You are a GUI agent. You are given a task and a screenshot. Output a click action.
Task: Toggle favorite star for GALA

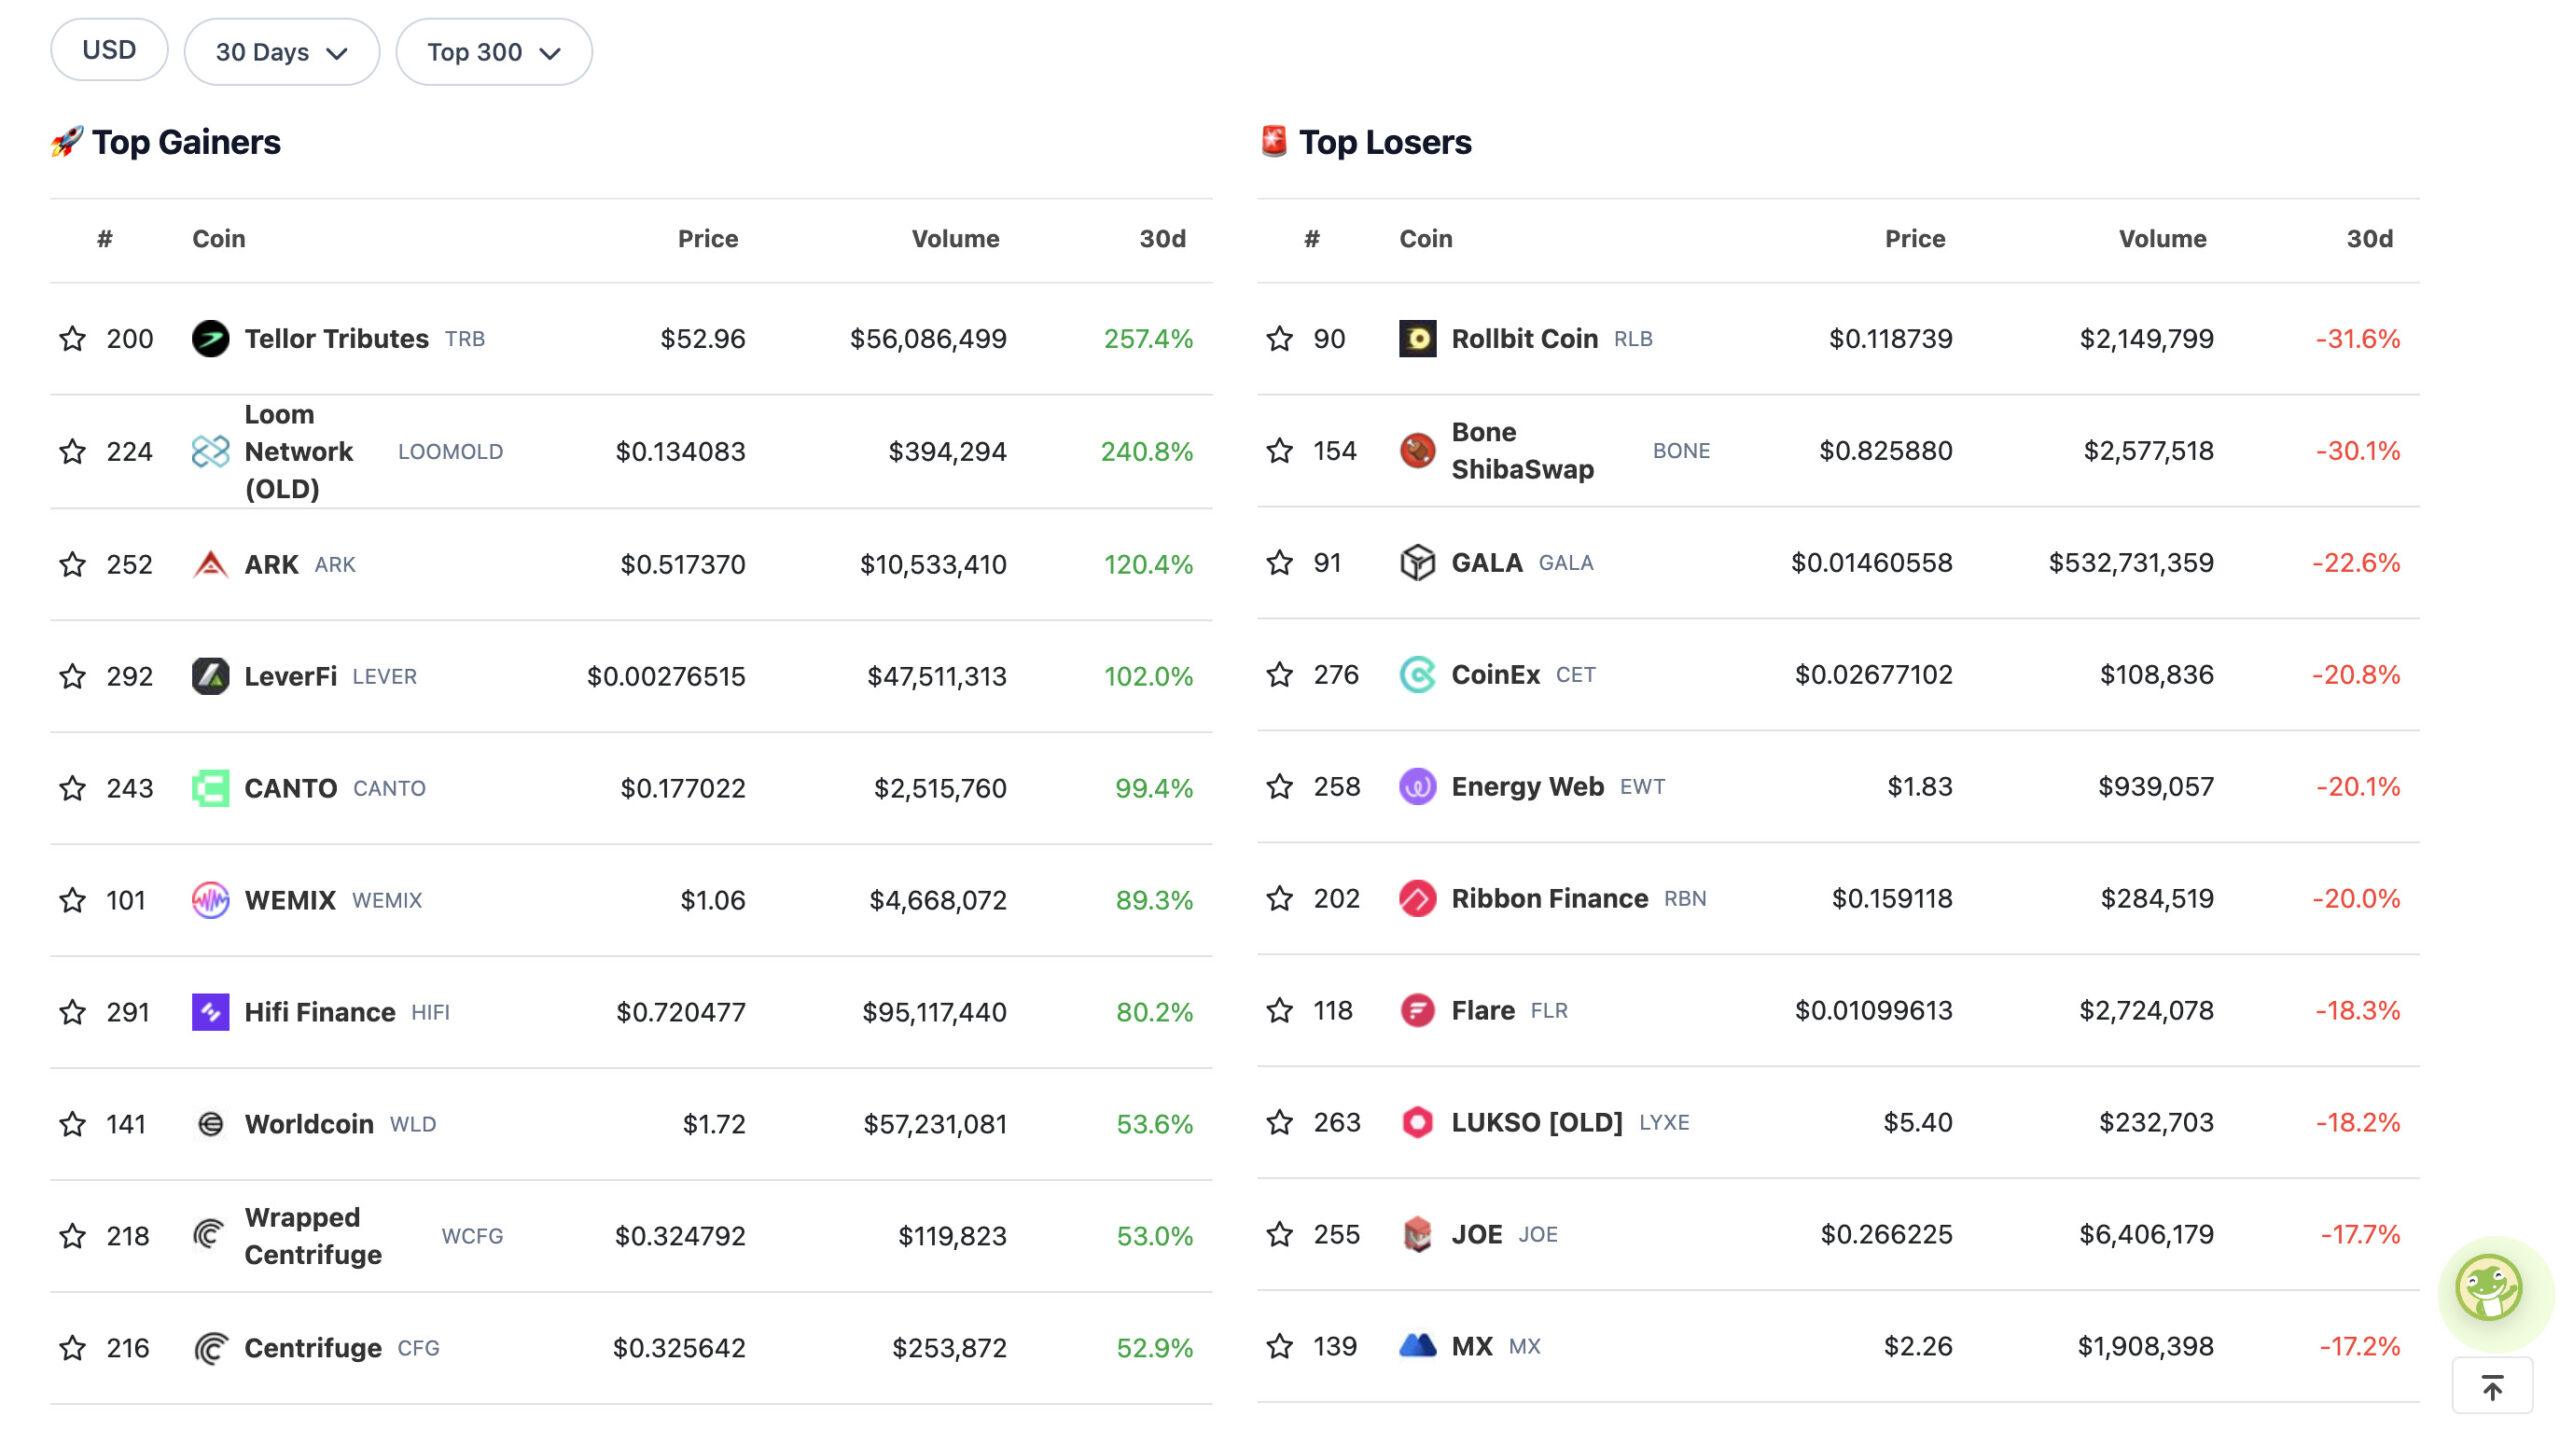1279,563
